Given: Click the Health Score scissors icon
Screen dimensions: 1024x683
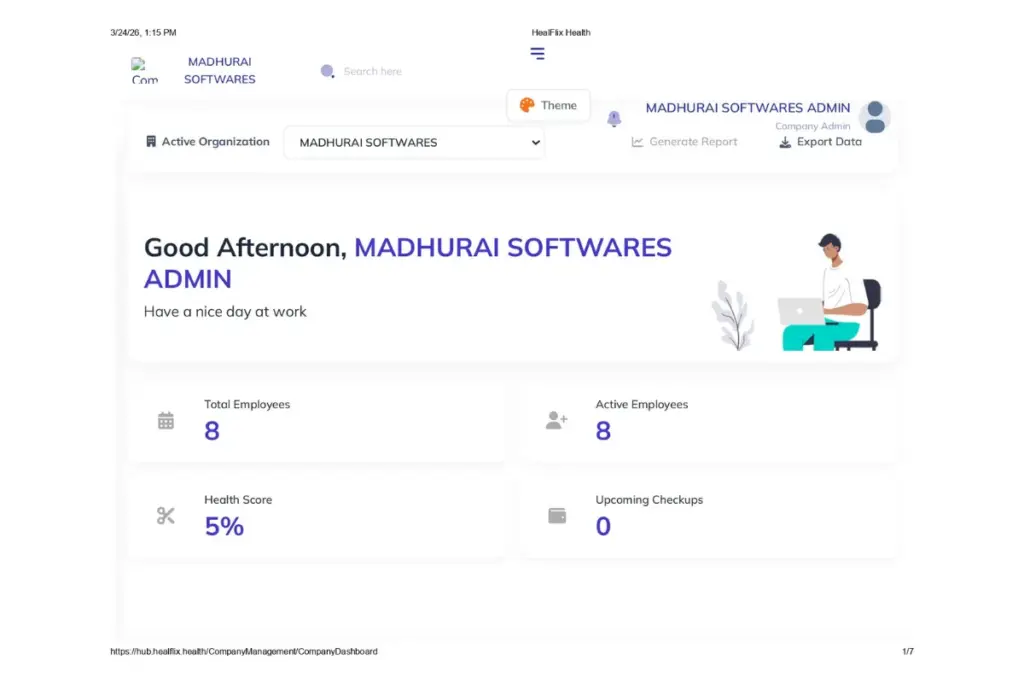Looking at the screenshot, I should [x=166, y=516].
